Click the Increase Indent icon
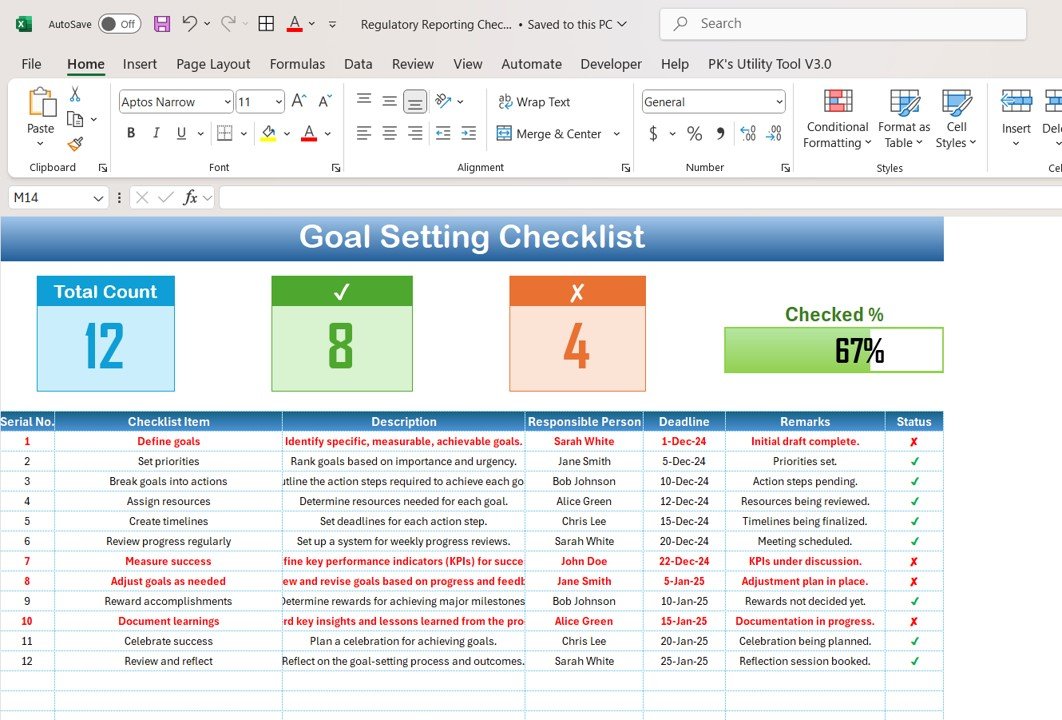1062x720 pixels. tap(469, 133)
